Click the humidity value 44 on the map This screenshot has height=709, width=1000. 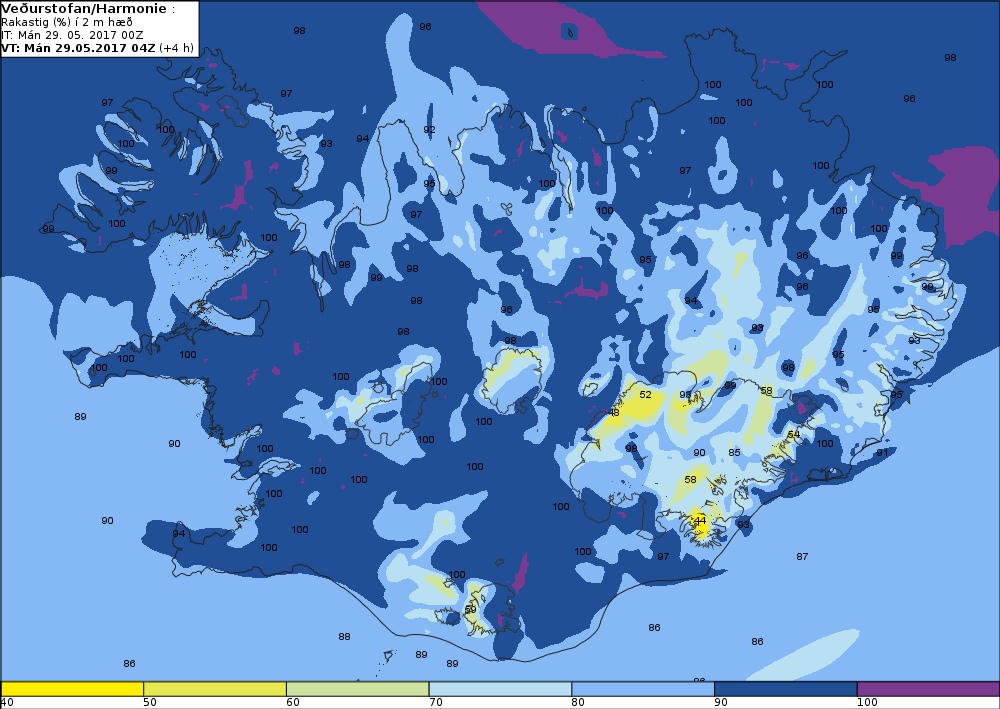coord(700,521)
